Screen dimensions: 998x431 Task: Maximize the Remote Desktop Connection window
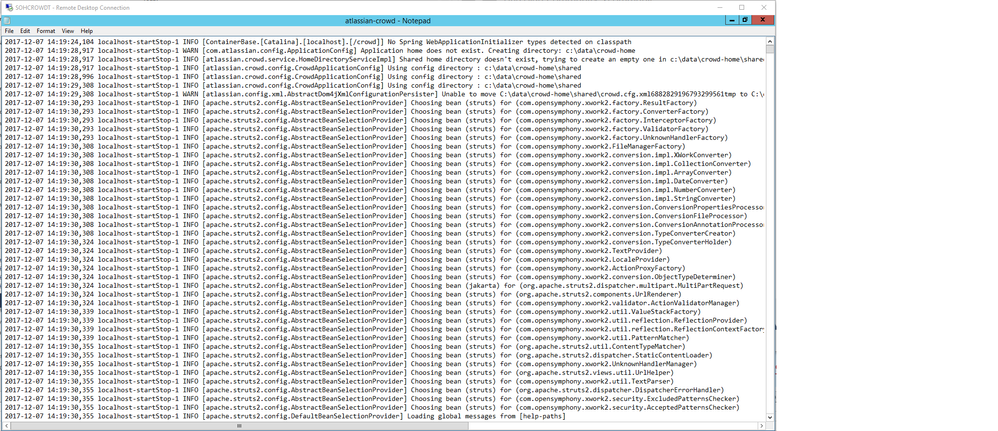[741, 7]
